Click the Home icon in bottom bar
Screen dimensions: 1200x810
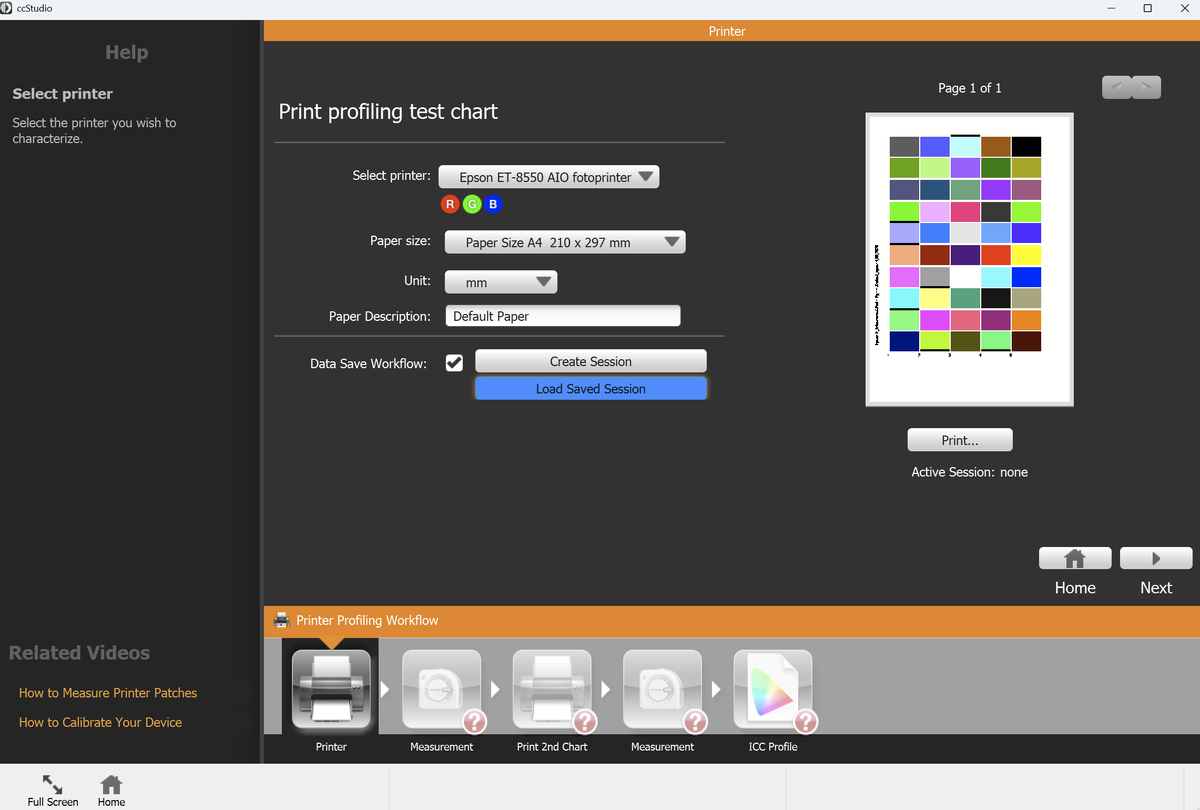pos(111,785)
